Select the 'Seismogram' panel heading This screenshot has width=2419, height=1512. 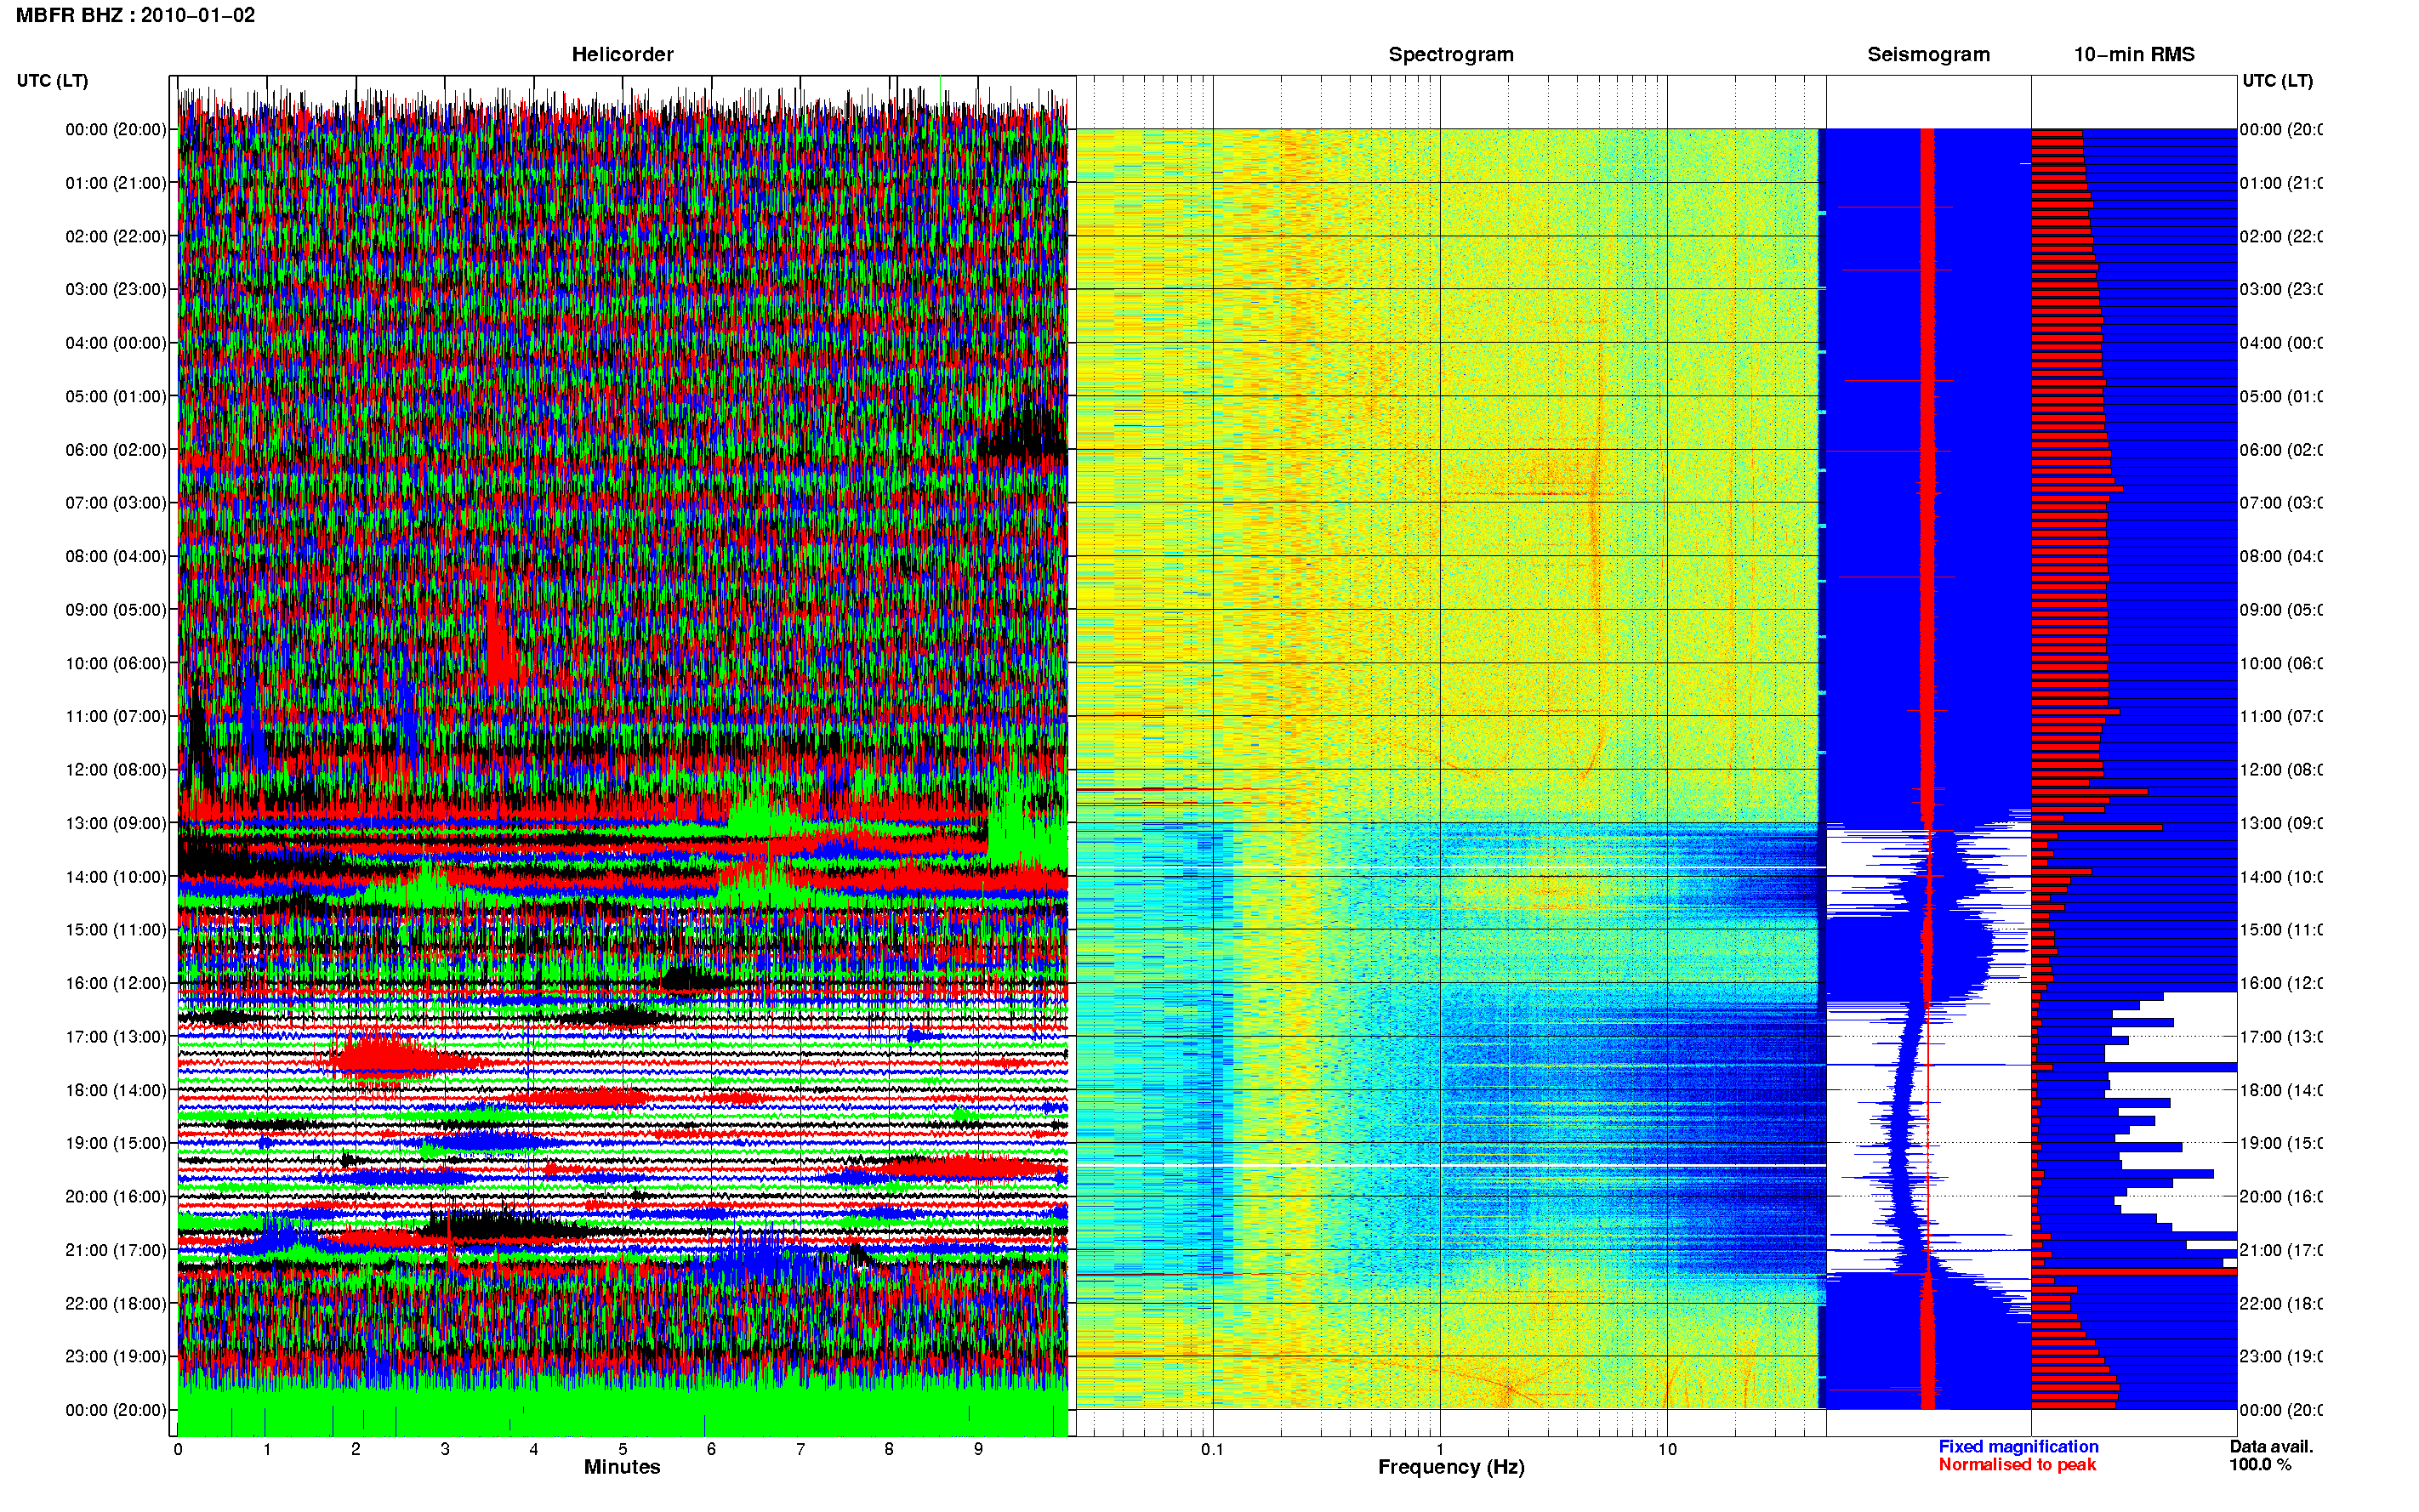pos(1928,54)
